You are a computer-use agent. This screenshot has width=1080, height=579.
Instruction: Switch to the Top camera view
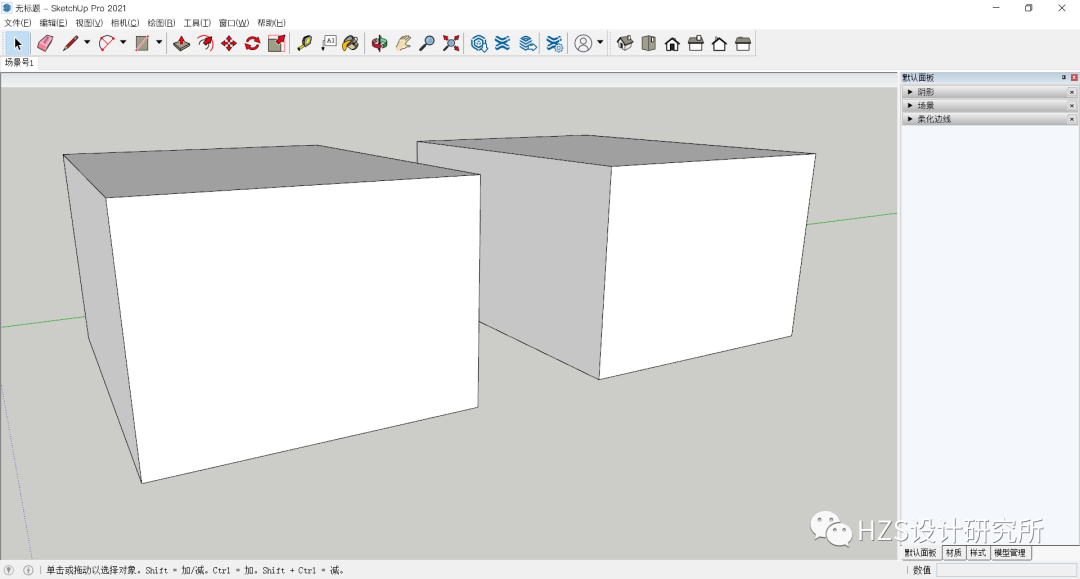point(648,44)
